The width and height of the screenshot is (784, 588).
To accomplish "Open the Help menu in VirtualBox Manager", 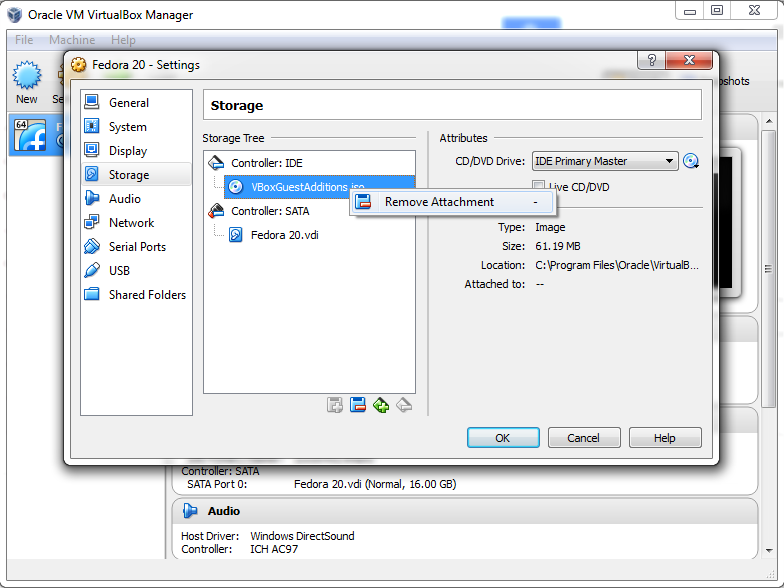I will coord(123,40).
